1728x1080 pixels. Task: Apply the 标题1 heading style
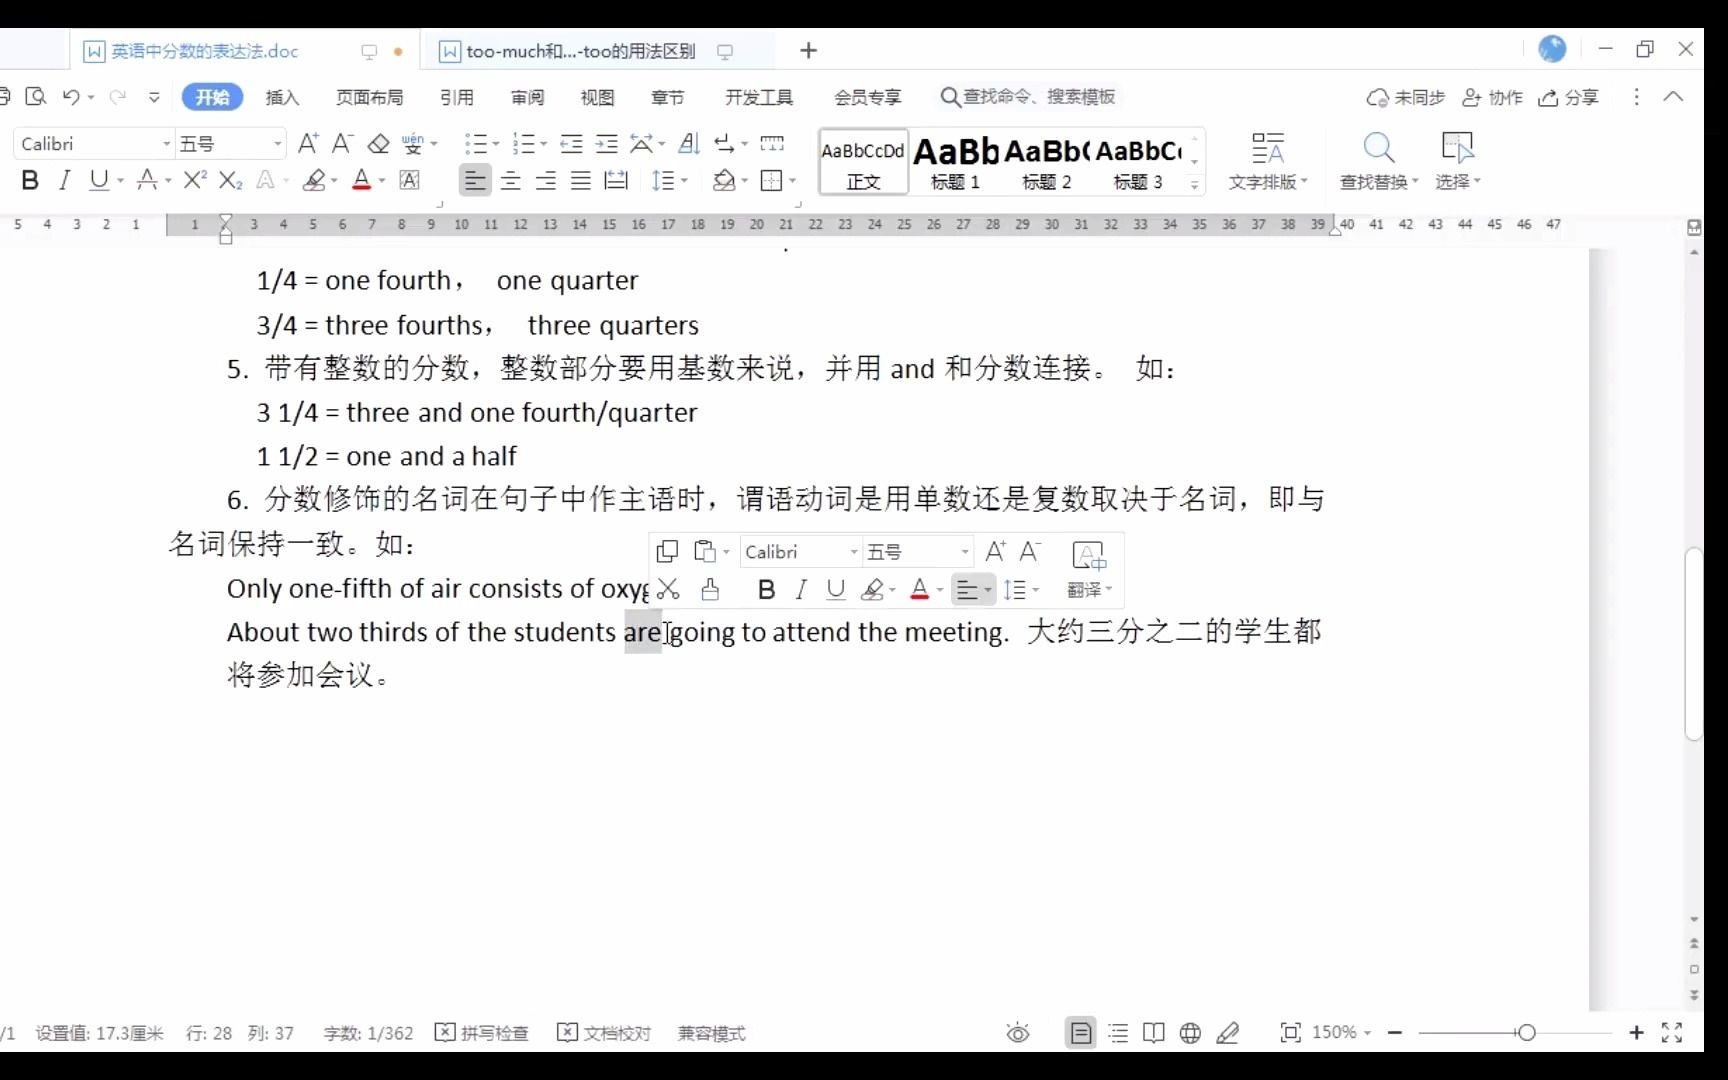953,162
